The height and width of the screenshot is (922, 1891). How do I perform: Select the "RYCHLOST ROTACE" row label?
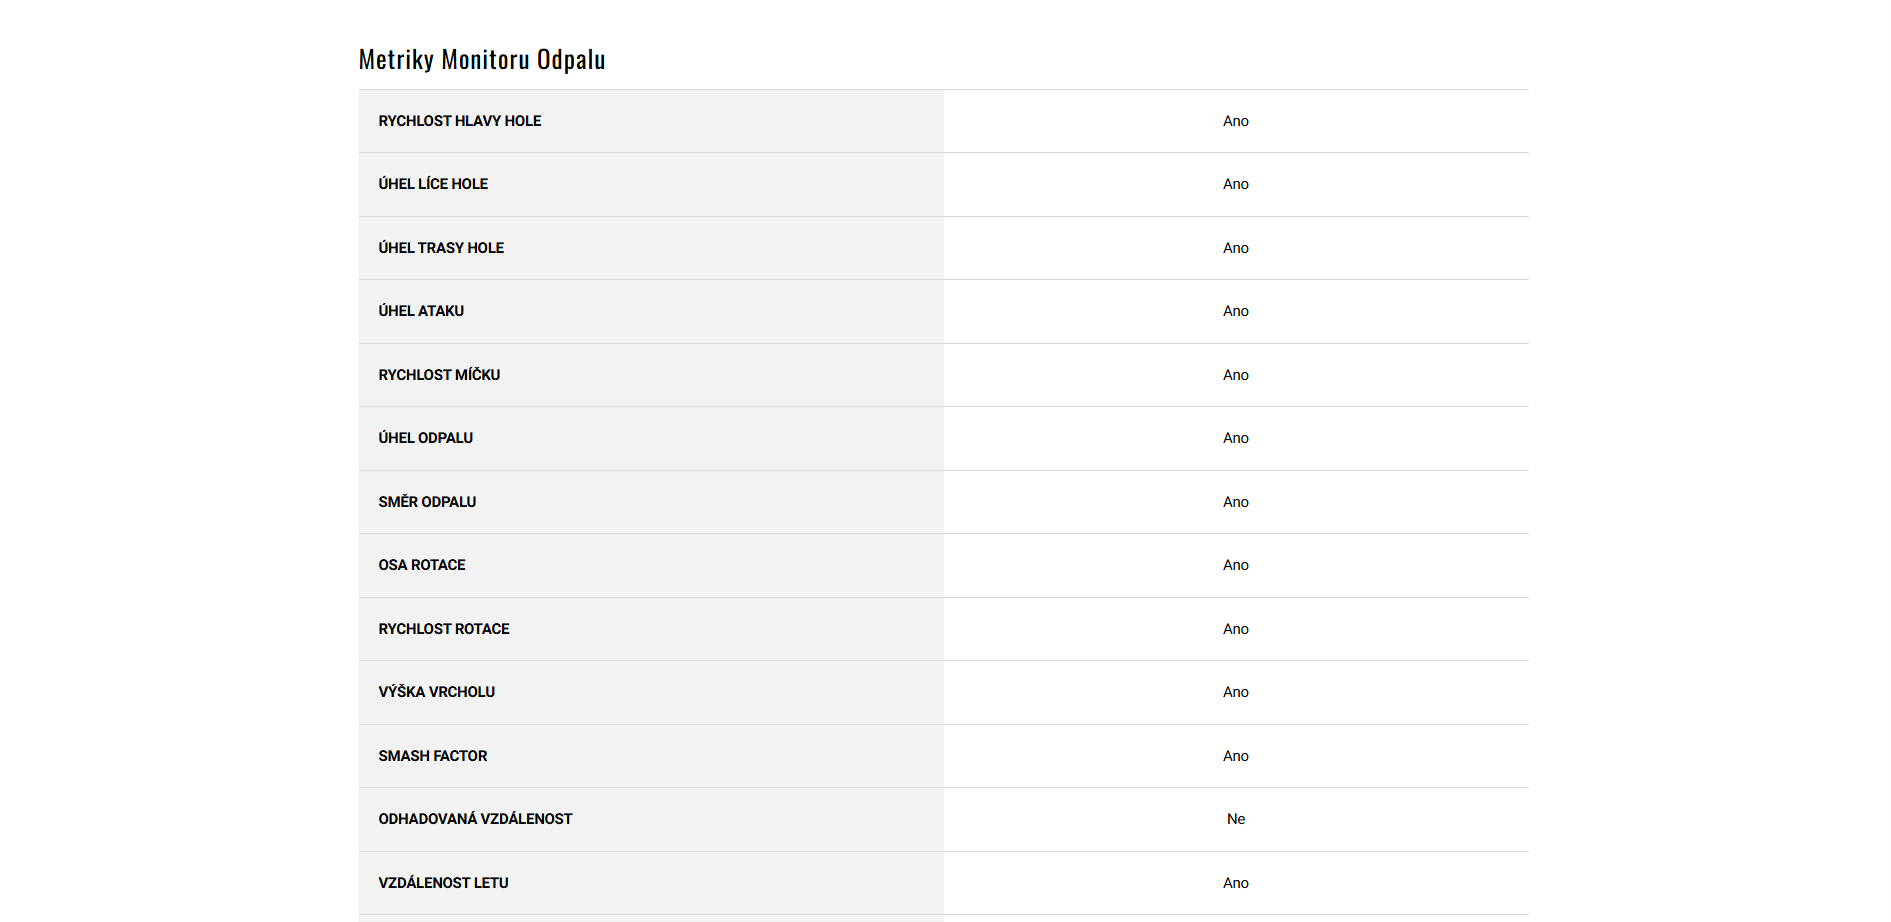point(444,629)
